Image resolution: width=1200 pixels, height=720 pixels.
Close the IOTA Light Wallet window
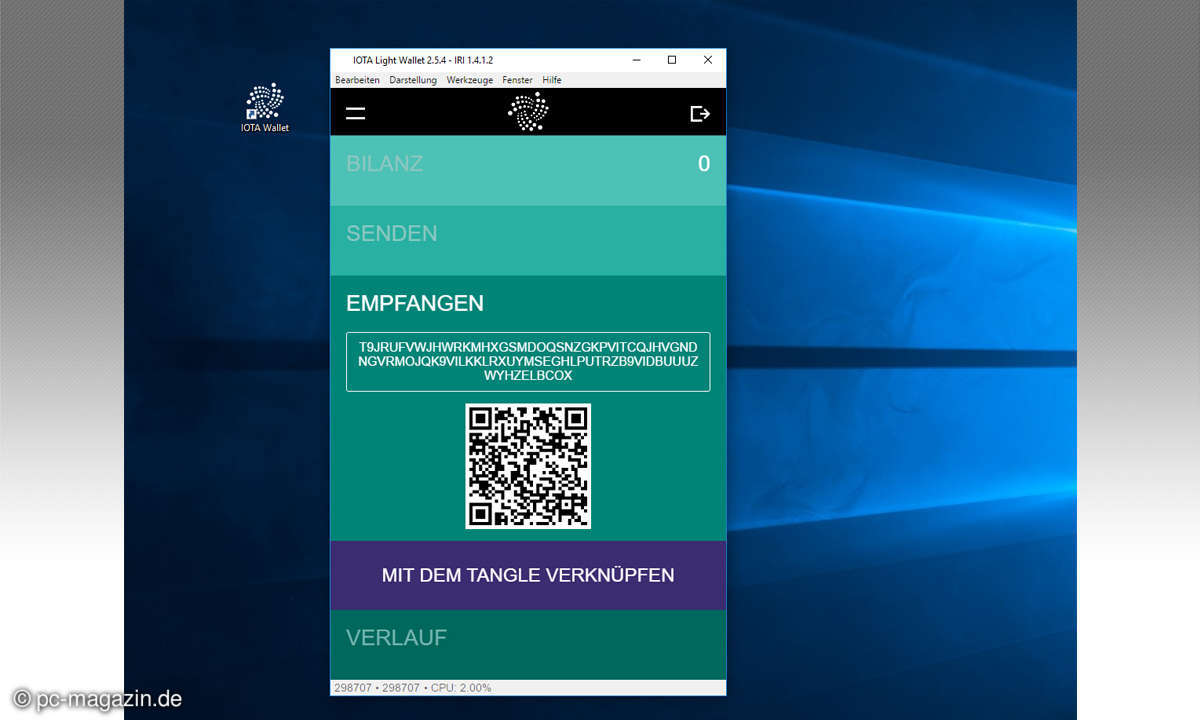click(x=708, y=60)
